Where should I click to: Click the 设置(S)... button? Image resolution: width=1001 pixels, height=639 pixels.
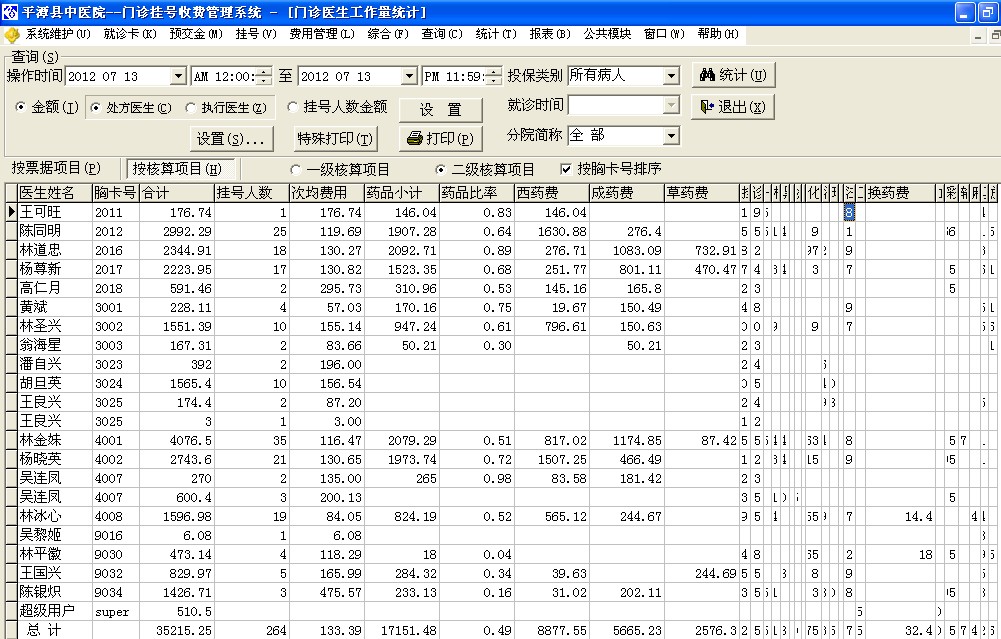pyautogui.click(x=231, y=139)
